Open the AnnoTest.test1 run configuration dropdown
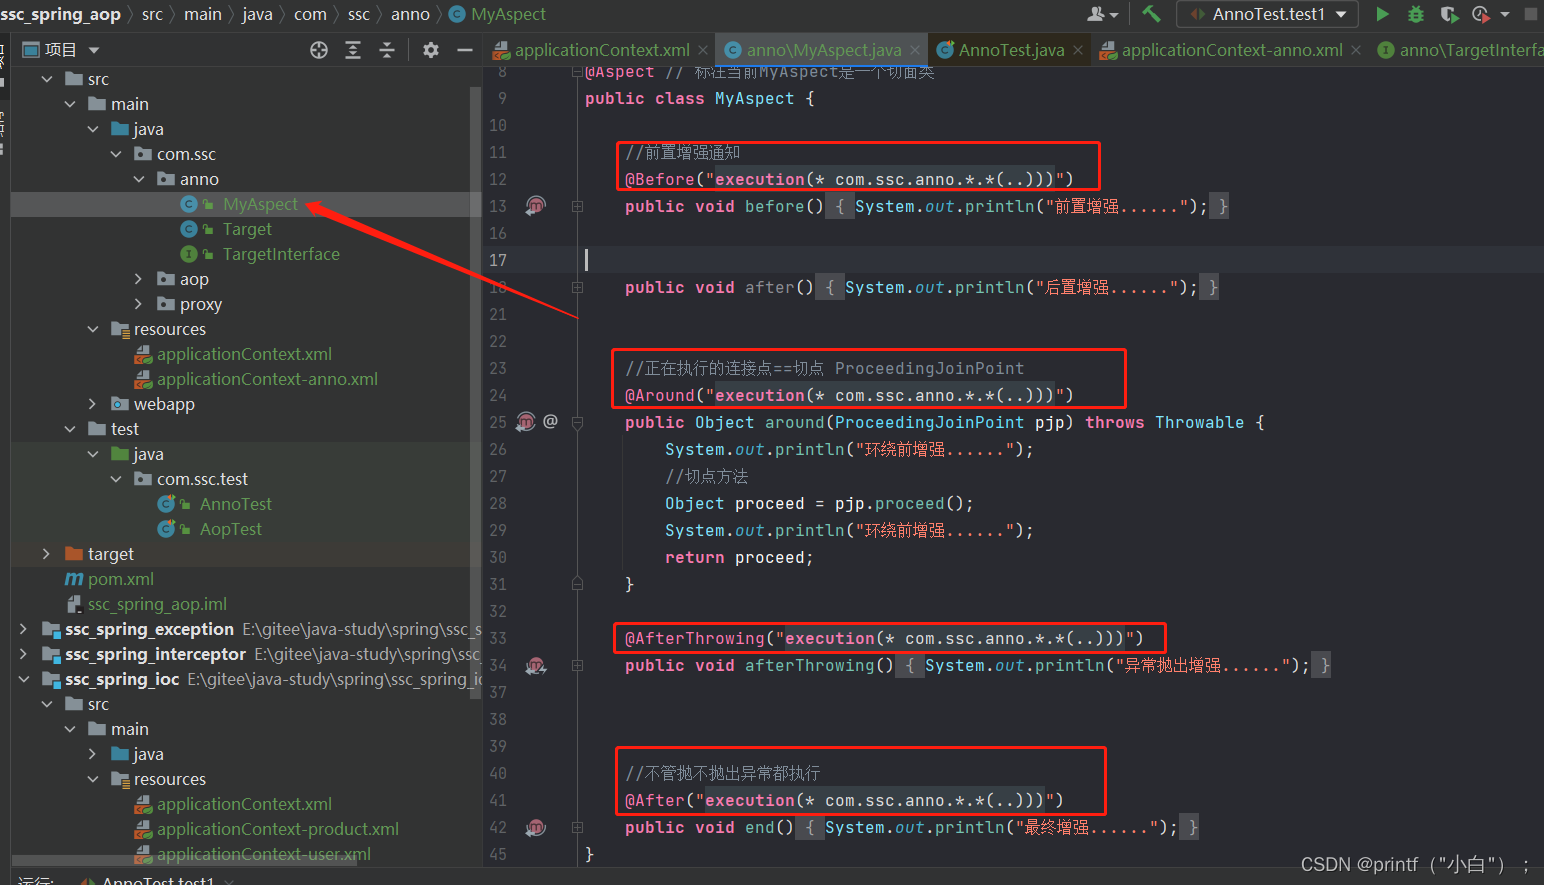 click(1268, 14)
